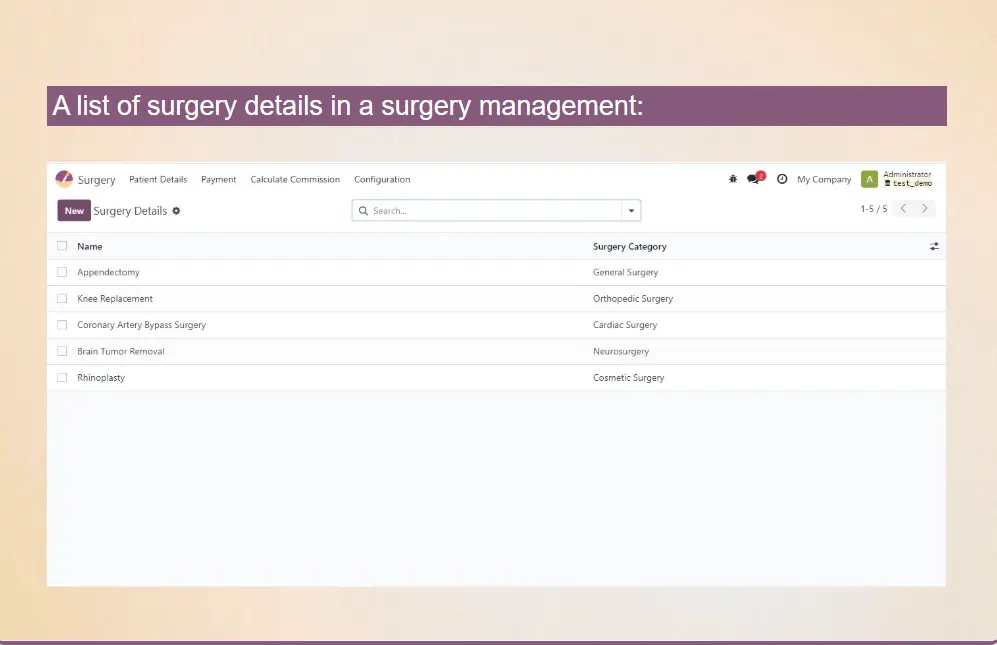Tick the select-all header checkbox
This screenshot has height=645, width=997.
(62, 246)
